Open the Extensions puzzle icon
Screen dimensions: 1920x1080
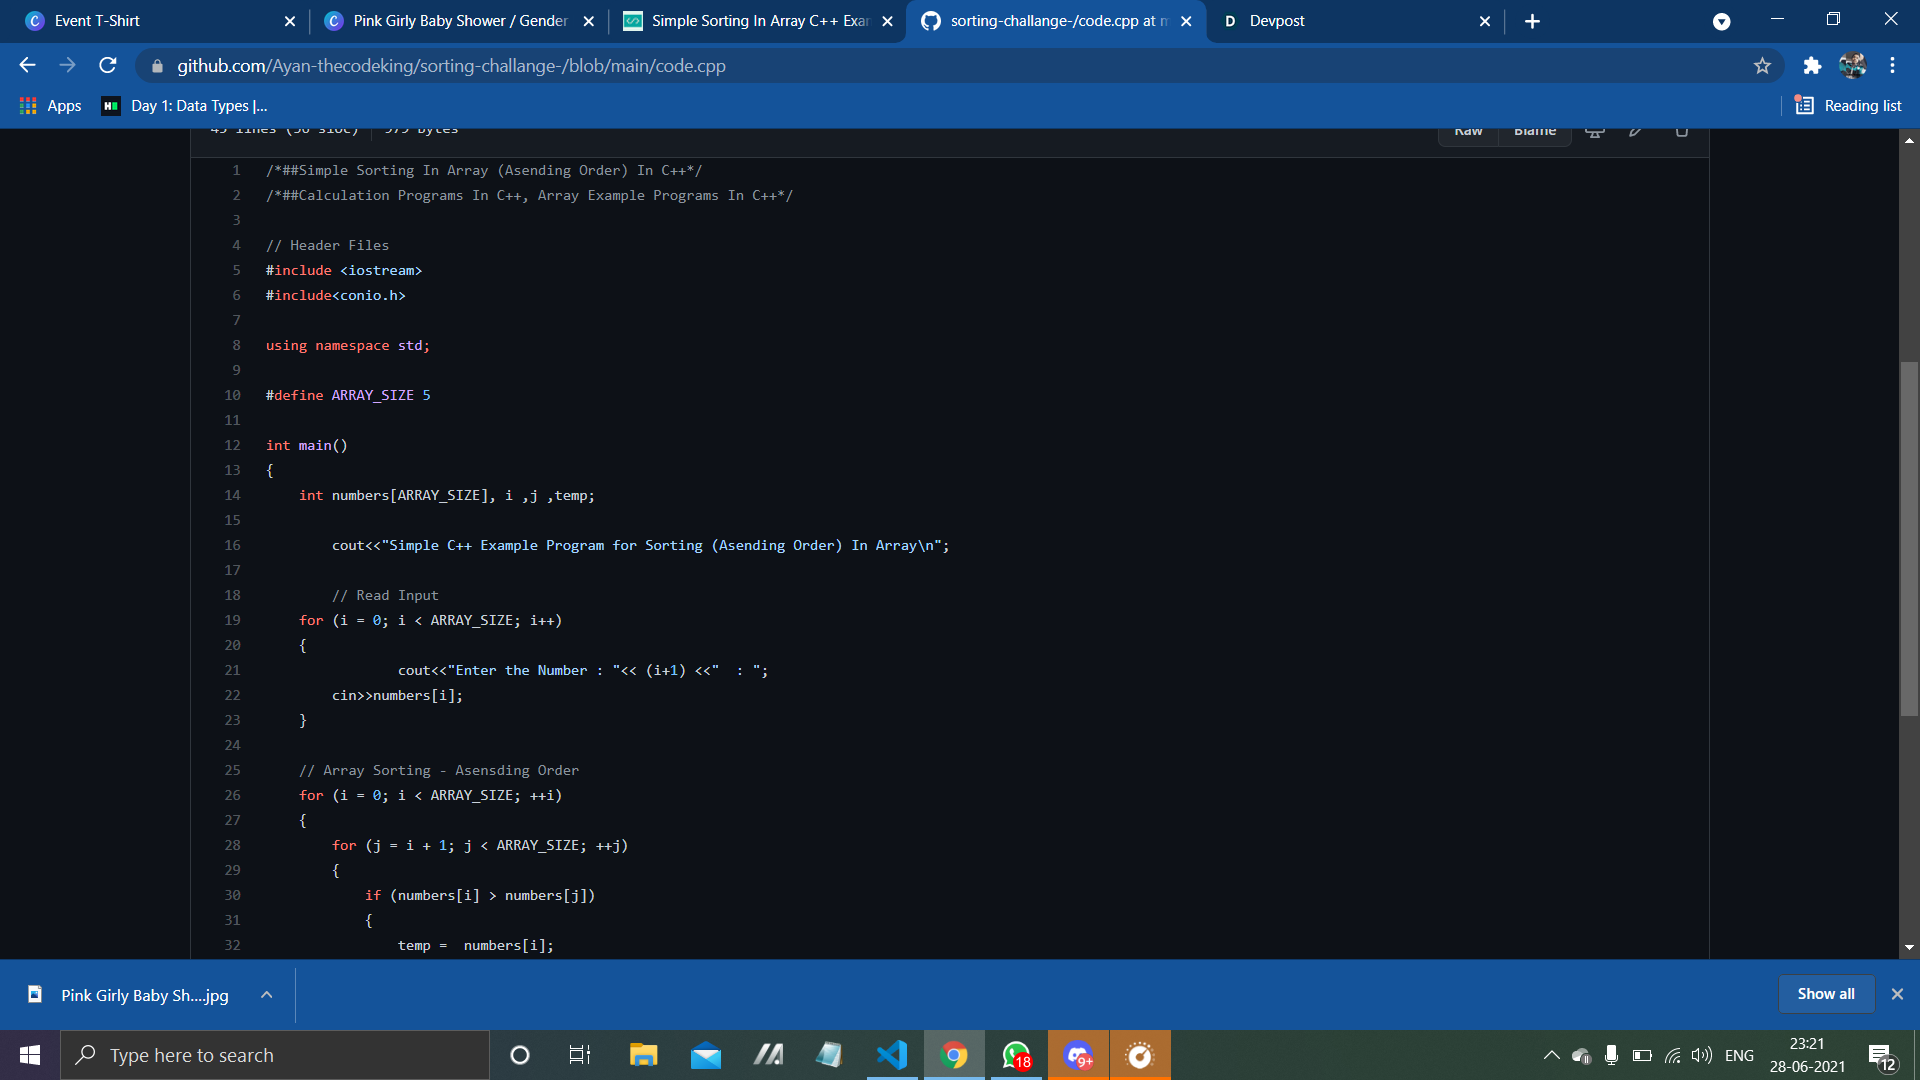tap(1812, 66)
